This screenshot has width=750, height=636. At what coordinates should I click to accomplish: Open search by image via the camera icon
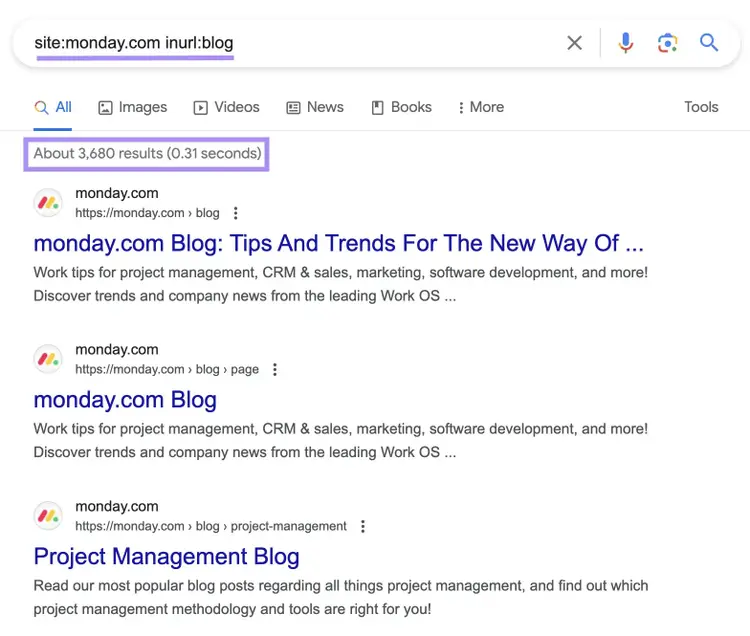click(667, 43)
